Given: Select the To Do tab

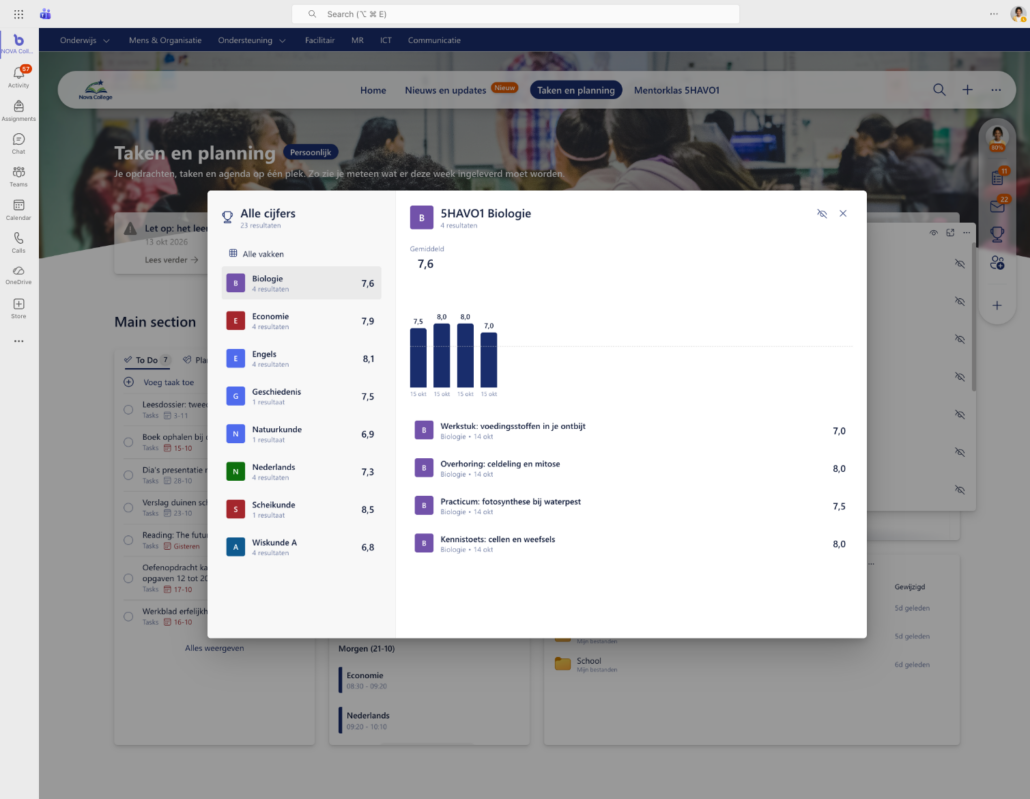Looking at the screenshot, I should coord(147,360).
